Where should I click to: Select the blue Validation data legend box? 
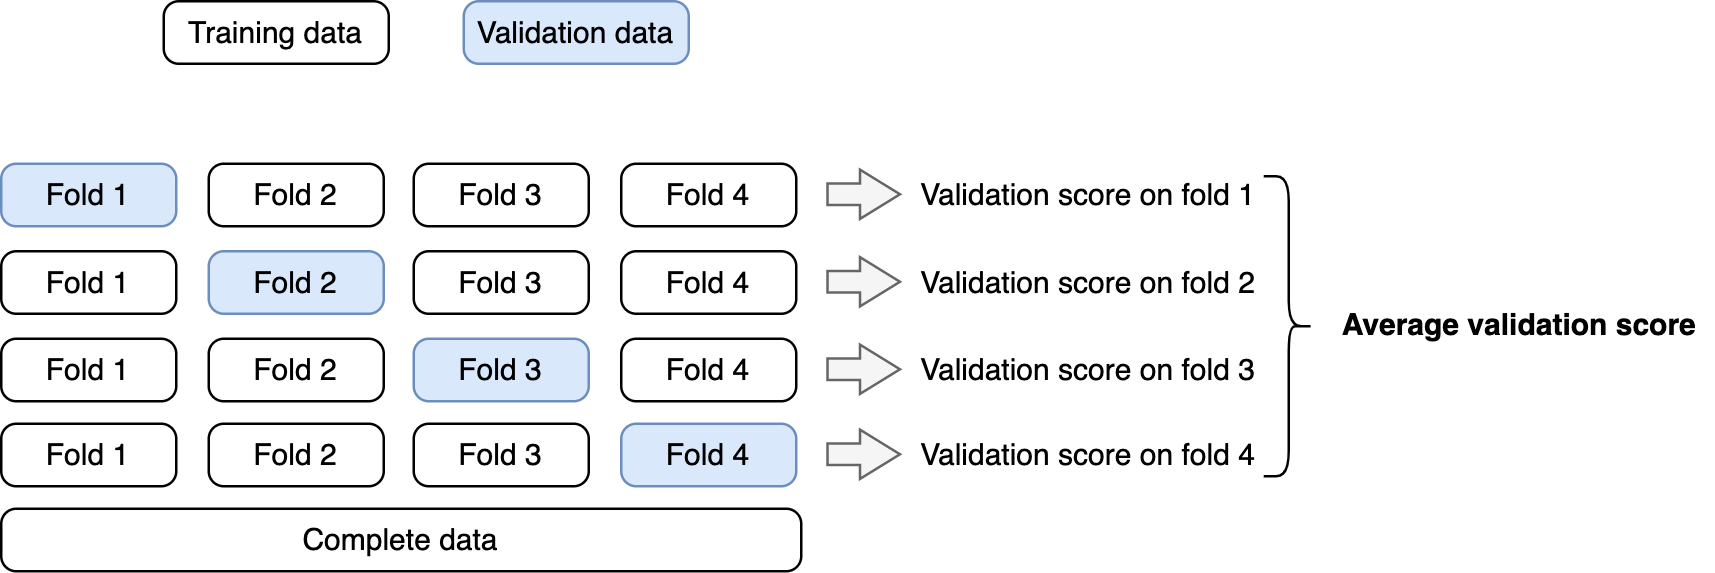[x=576, y=33]
